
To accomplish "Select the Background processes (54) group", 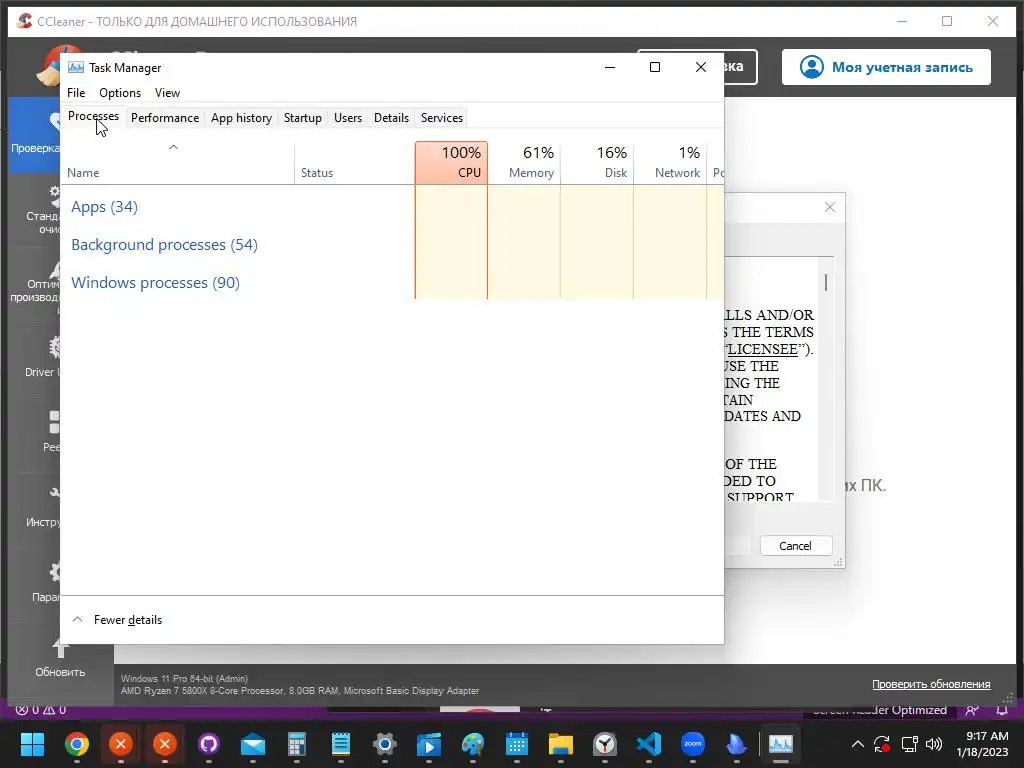I will (165, 245).
